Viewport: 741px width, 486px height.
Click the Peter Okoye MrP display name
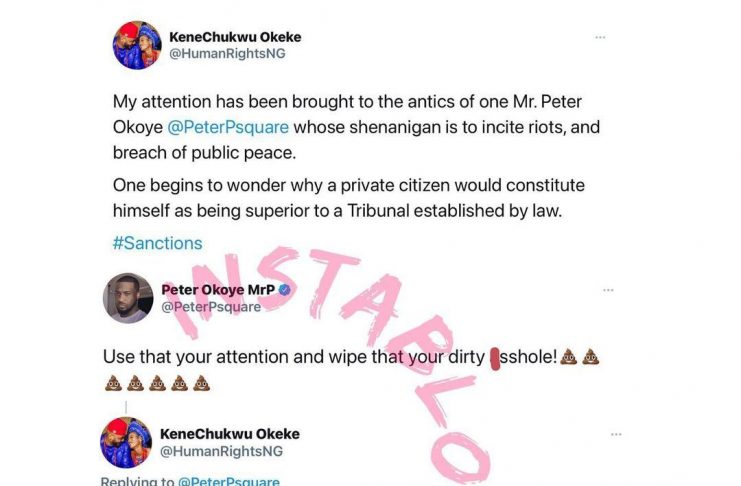pos(218,289)
